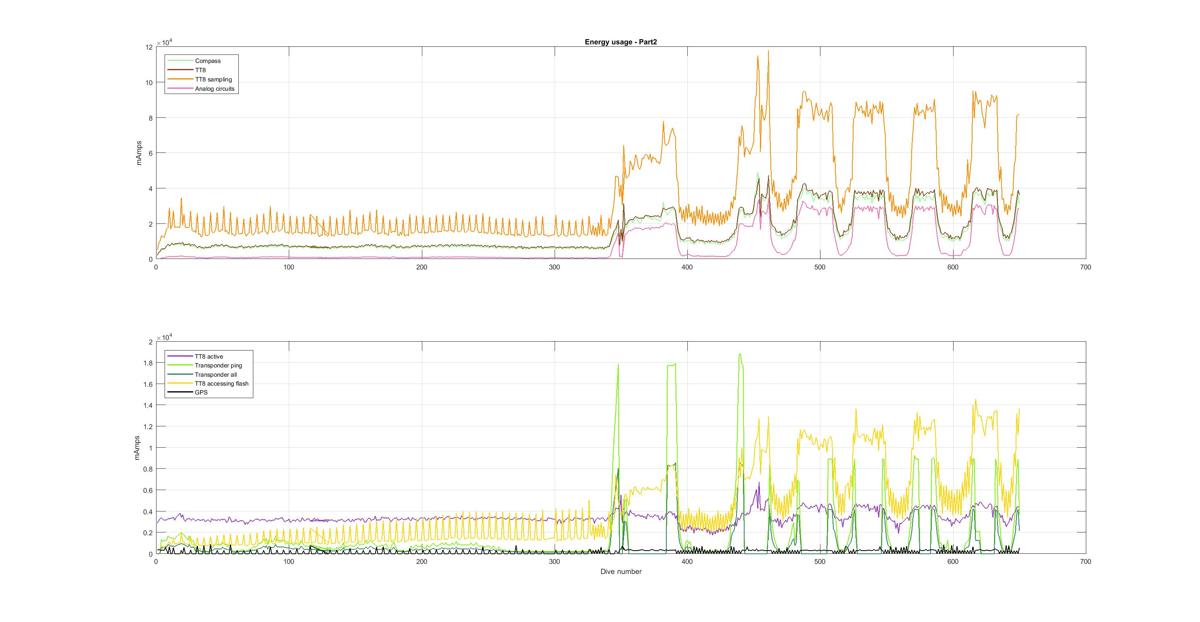The width and height of the screenshot is (1200, 622).
Task: Click the x-axis tick '100' under lower plot
Action: click(x=289, y=562)
